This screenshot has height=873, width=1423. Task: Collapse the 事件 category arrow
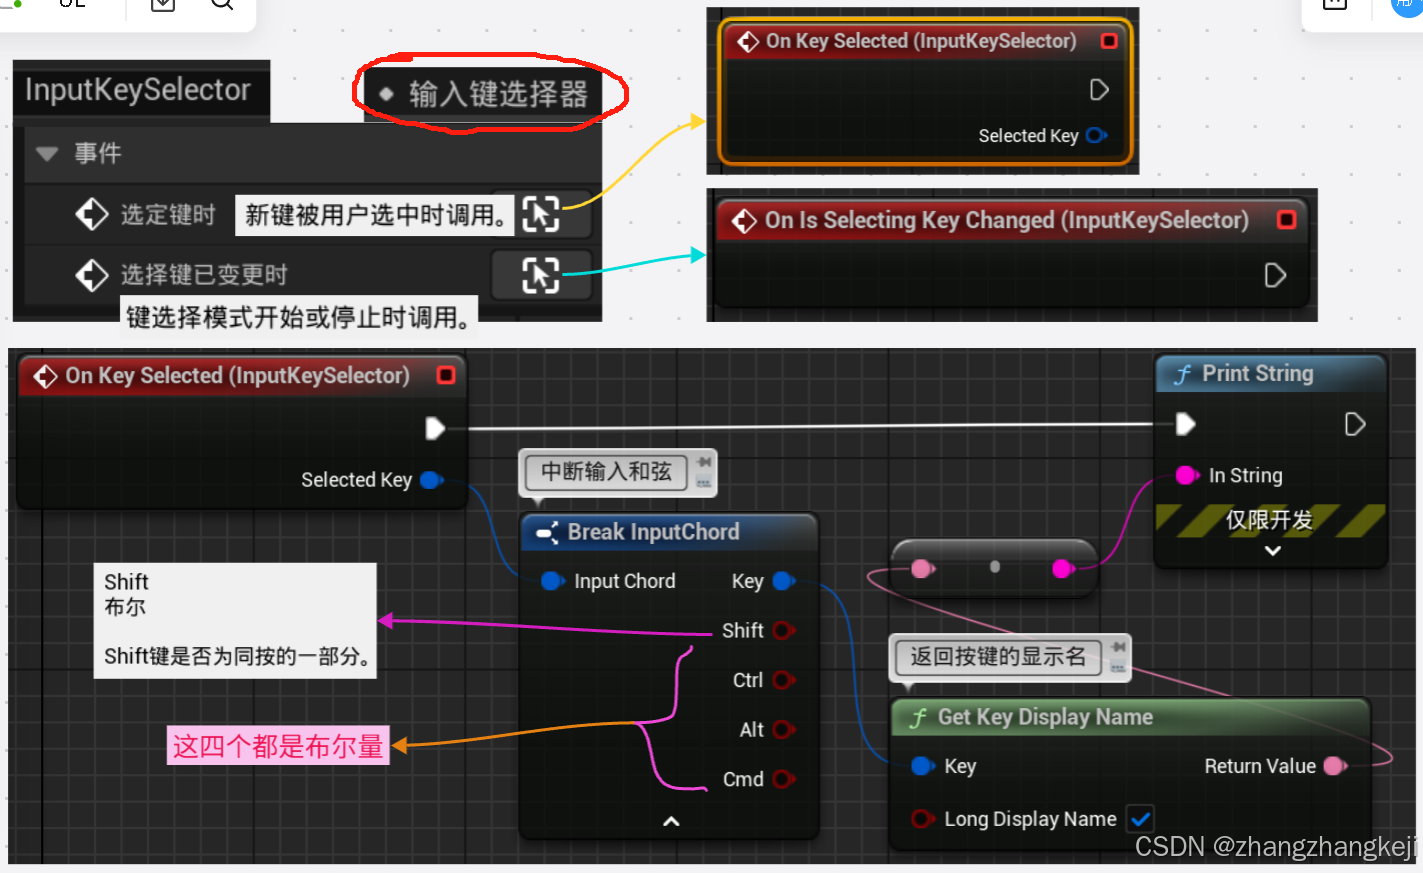46,153
